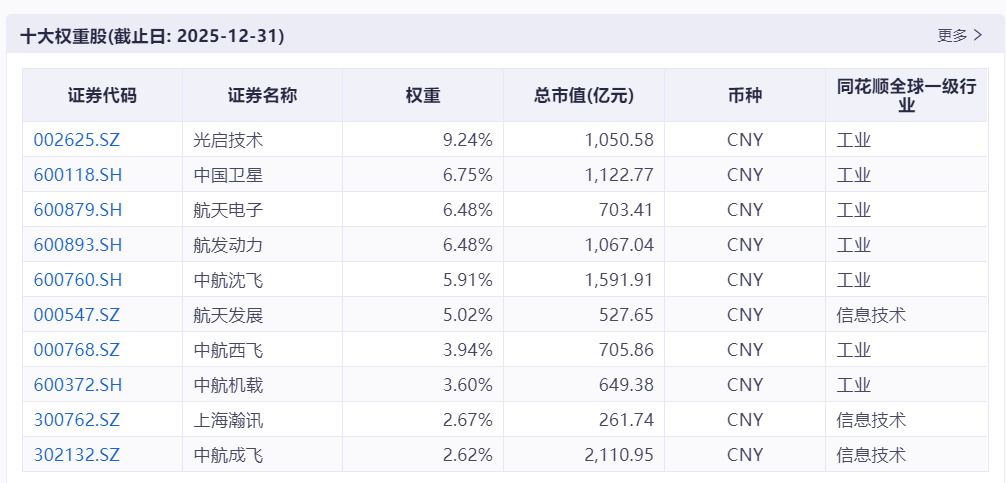Viewport: 1006px width, 483px height.
Task: Click the 十大权重股 section title
Action: coord(152,36)
